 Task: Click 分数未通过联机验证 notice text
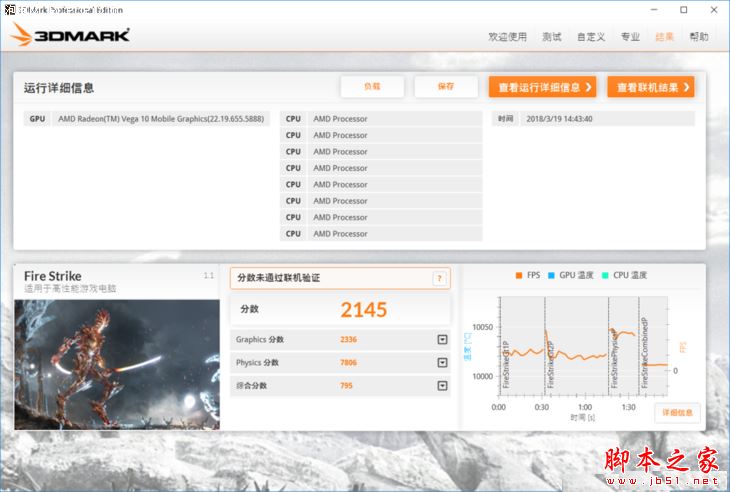[278, 278]
